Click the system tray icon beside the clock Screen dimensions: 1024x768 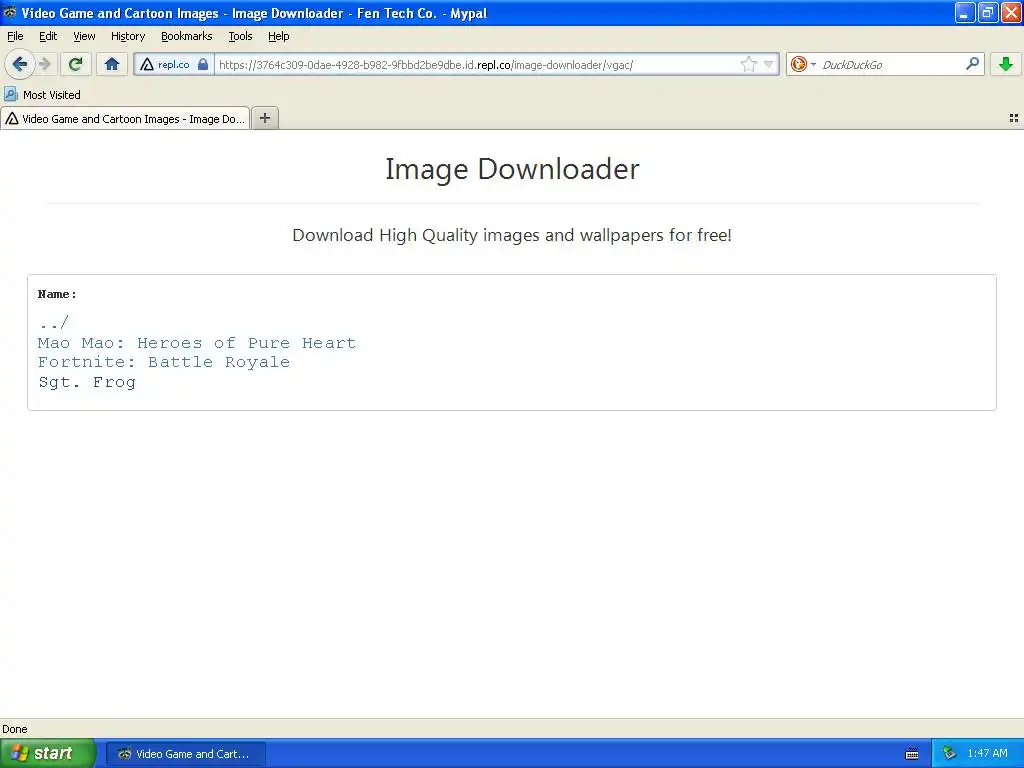click(x=949, y=754)
